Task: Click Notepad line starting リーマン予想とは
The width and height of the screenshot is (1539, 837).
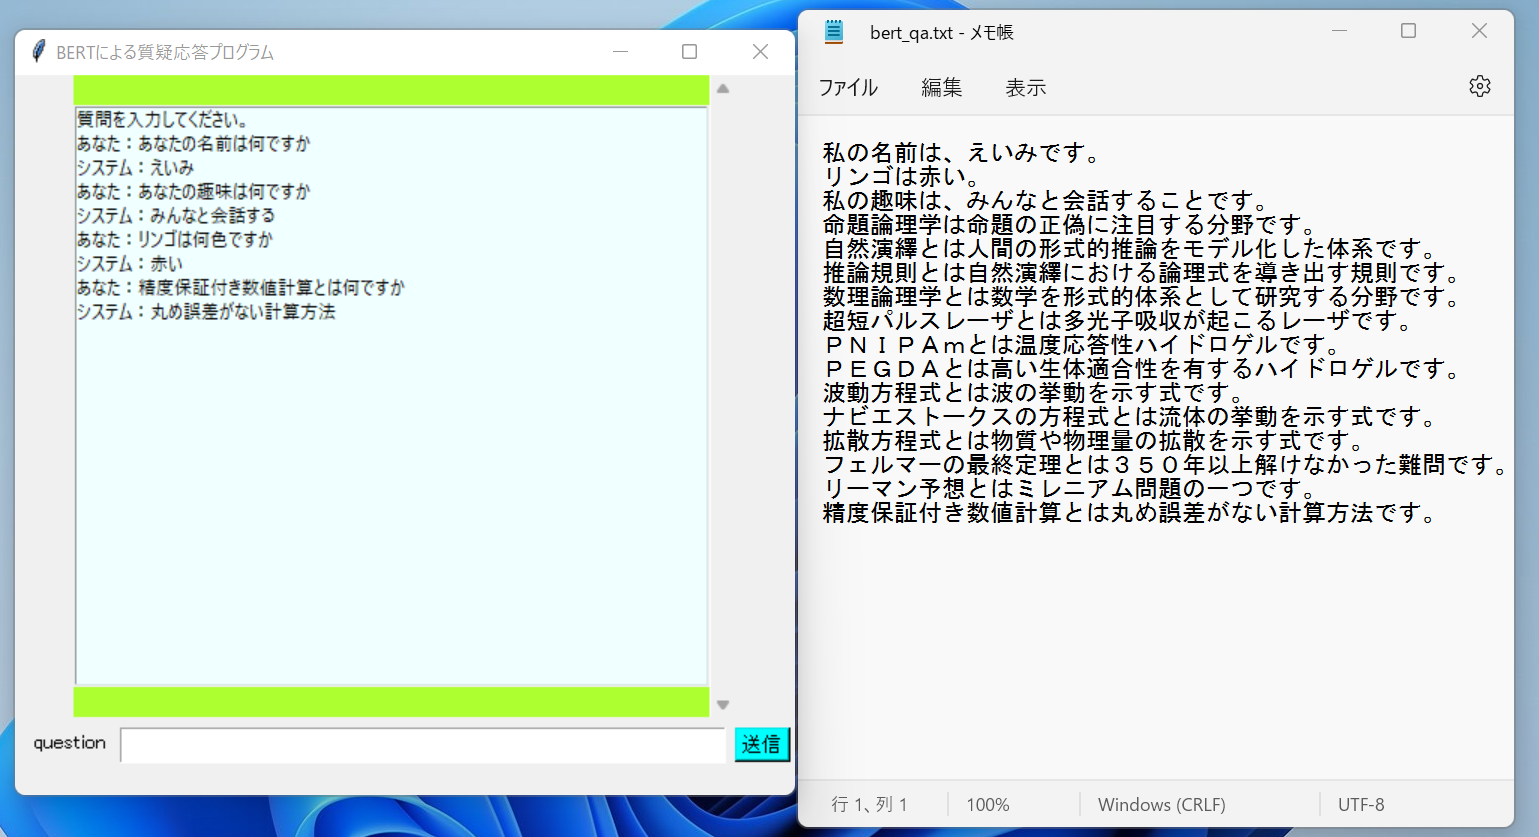Action: [1070, 489]
